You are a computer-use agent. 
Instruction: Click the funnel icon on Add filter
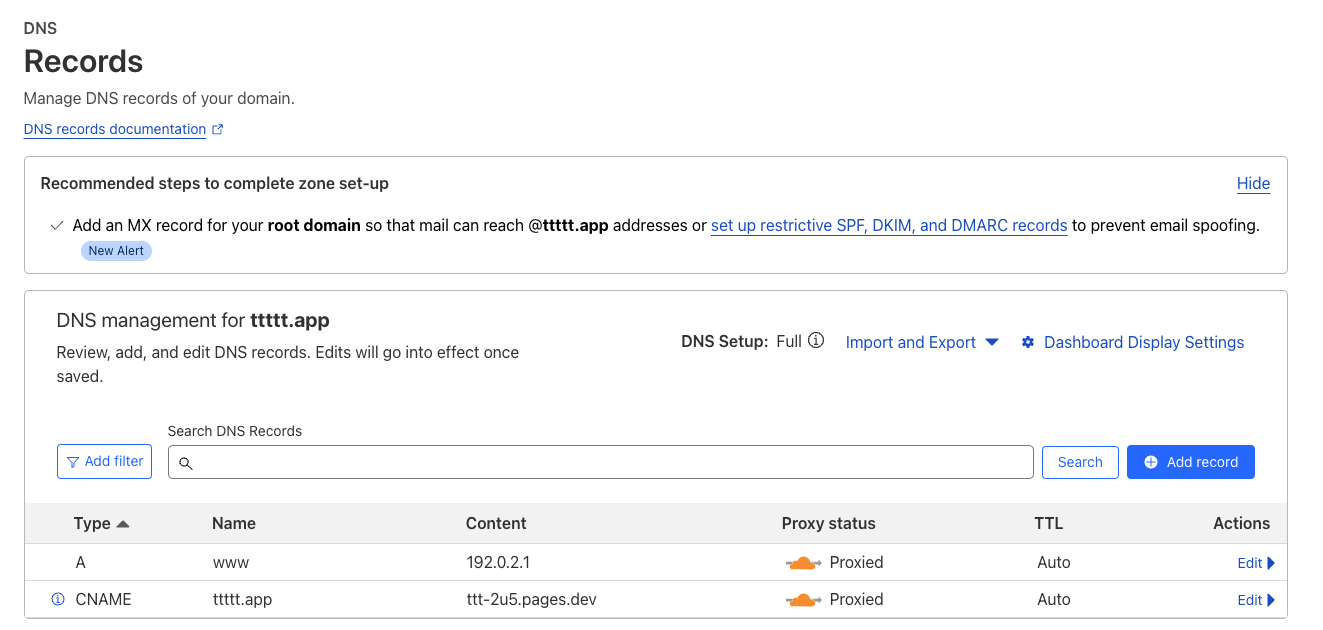point(73,462)
